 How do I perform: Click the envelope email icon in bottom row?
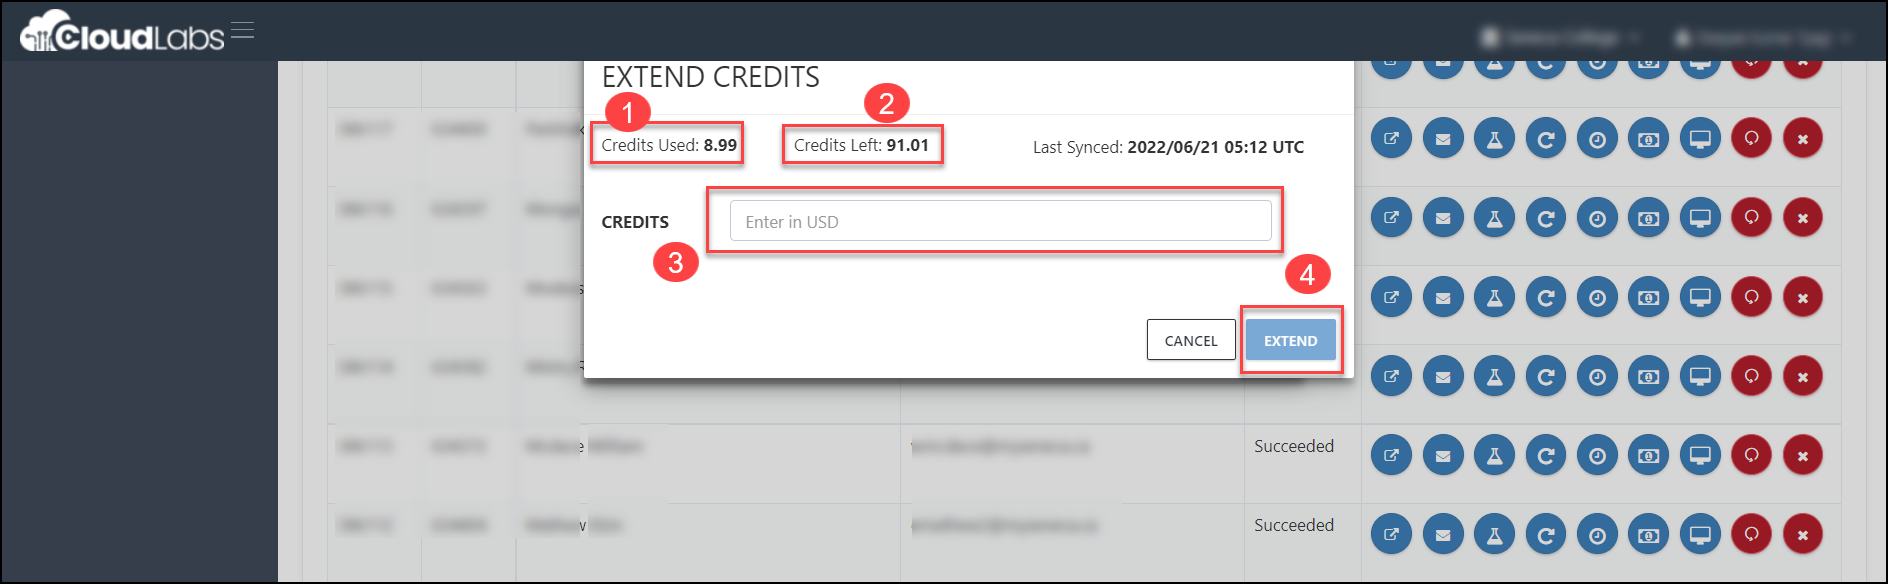1443,535
